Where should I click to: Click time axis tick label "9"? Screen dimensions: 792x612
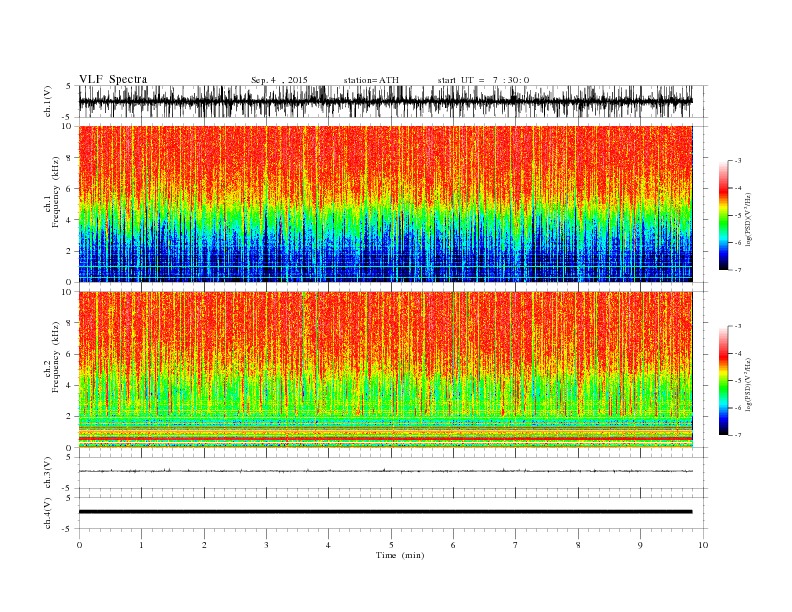(x=640, y=545)
